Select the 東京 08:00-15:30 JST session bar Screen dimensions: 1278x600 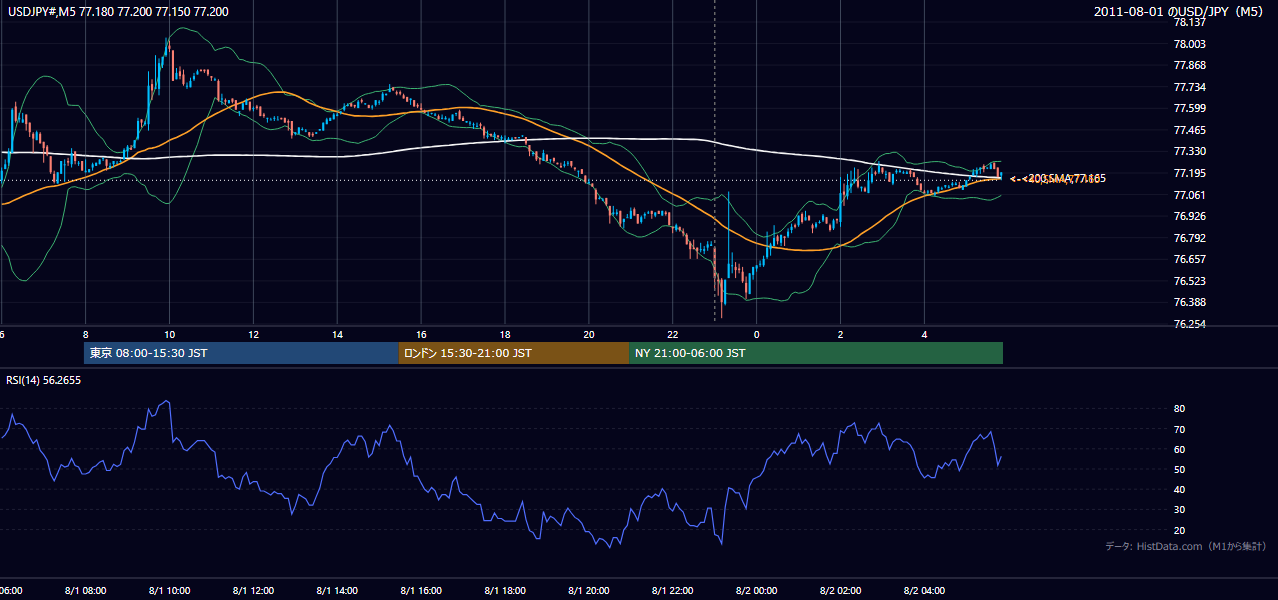[x=241, y=353]
